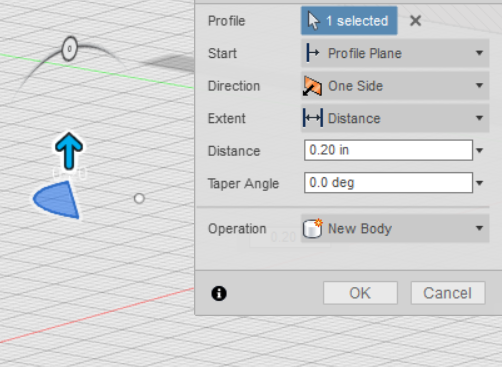Open the Distance field's dropdown arrow
This screenshot has width=502, height=367.
479,150
